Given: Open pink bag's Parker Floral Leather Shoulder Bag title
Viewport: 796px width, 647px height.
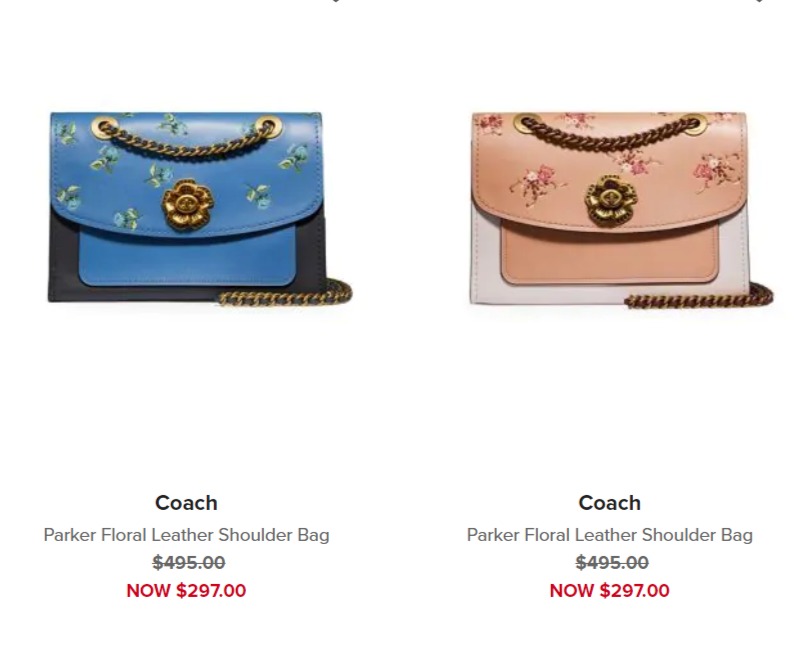Looking at the screenshot, I should [609, 535].
